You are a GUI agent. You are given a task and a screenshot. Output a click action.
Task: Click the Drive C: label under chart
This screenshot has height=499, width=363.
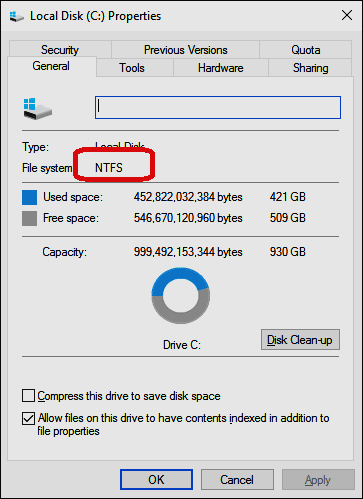tap(182, 345)
